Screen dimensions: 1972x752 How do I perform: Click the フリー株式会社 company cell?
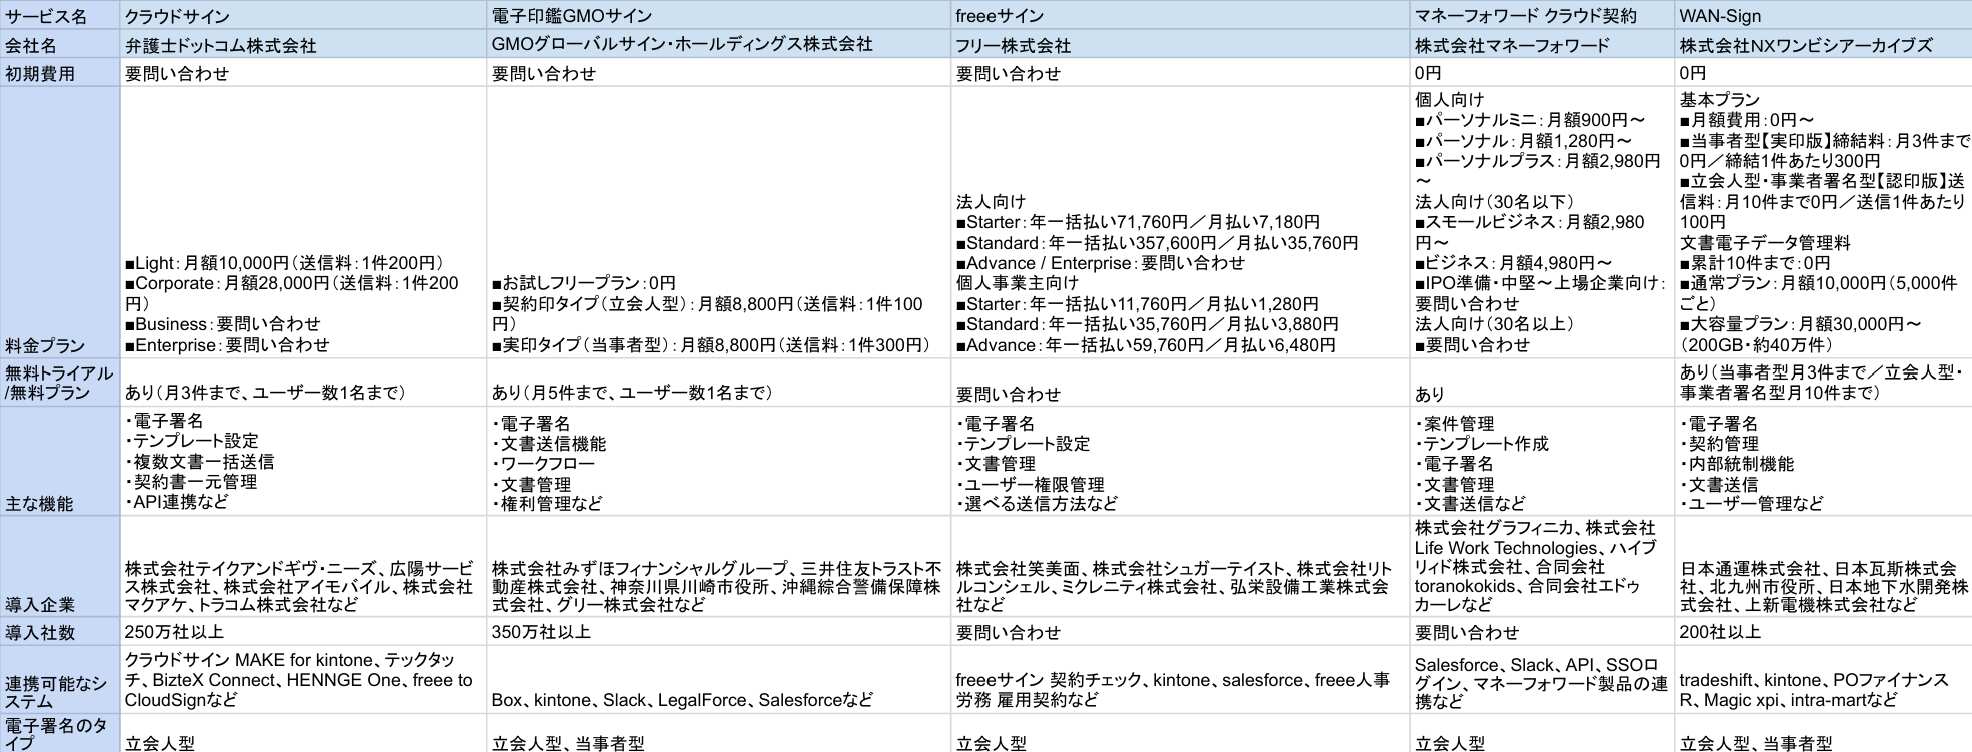pos(1180,44)
